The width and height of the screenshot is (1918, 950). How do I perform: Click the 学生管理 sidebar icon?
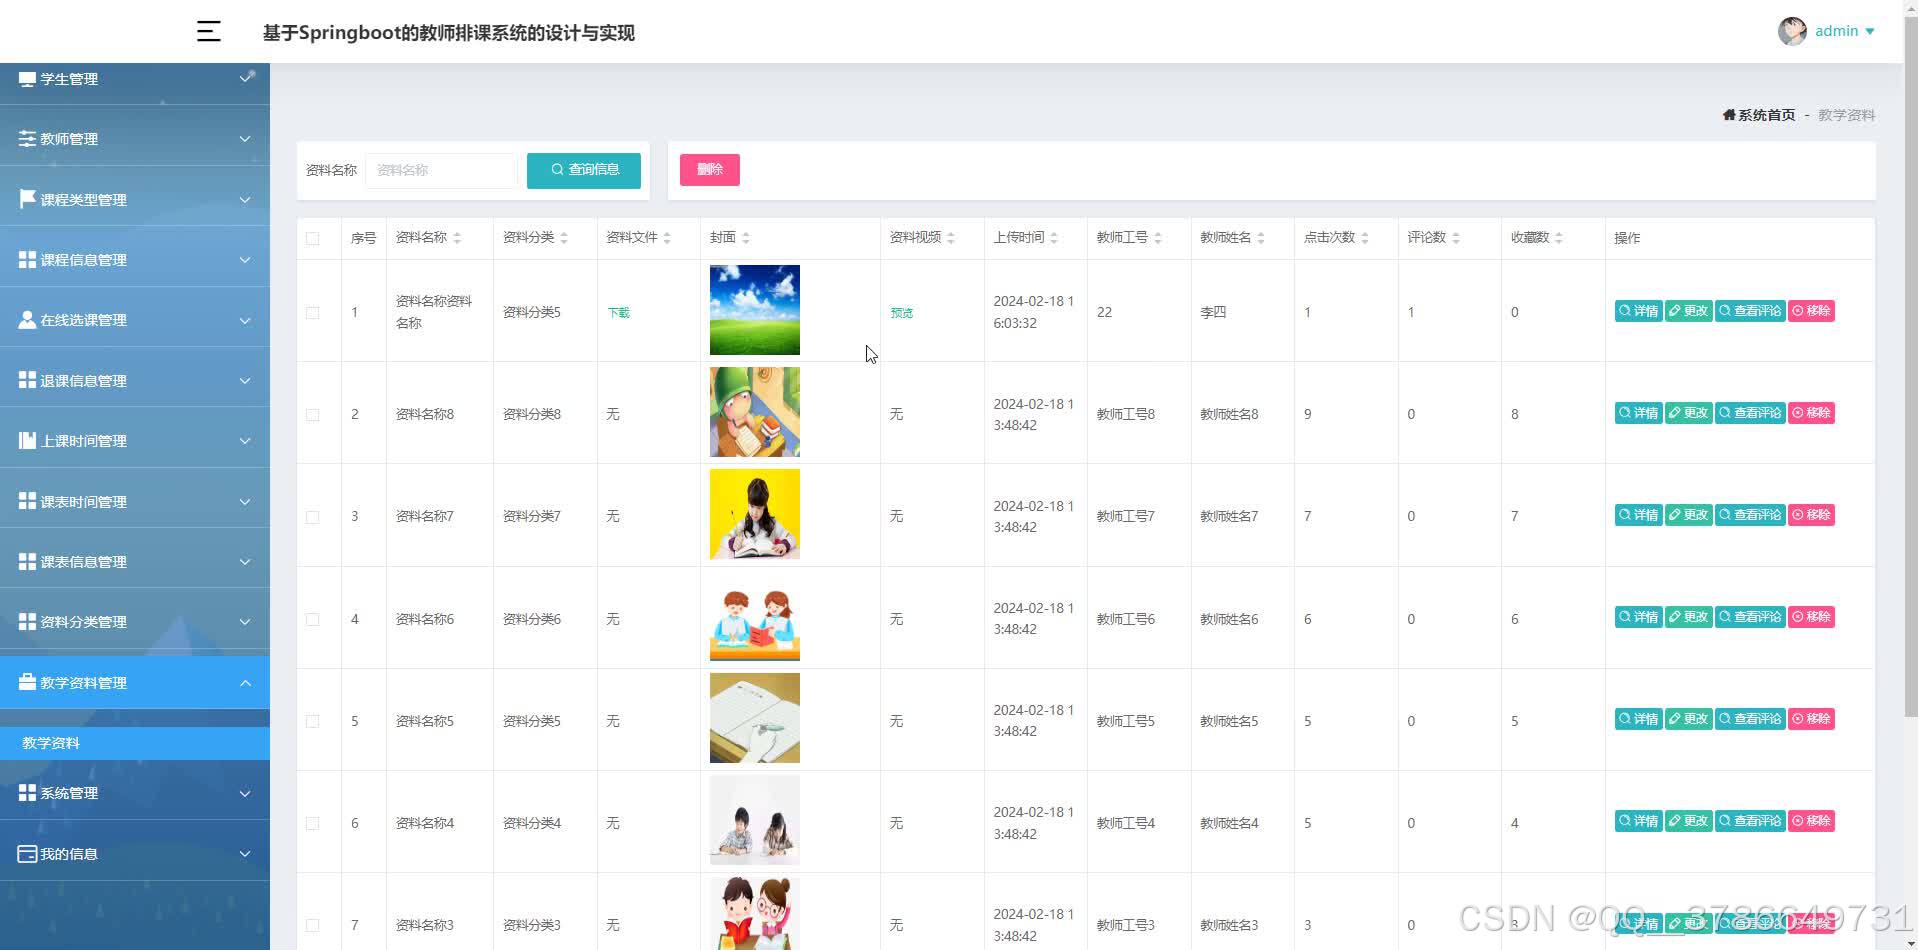tap(27, 78)
